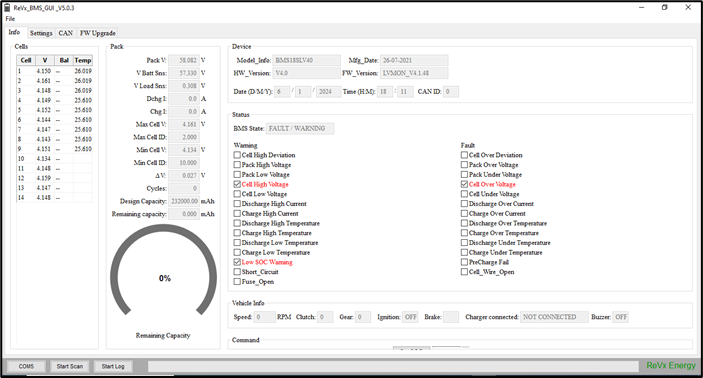703x378 pixels.
Task: Click the FW_Version field
Action: pos(414,73)
